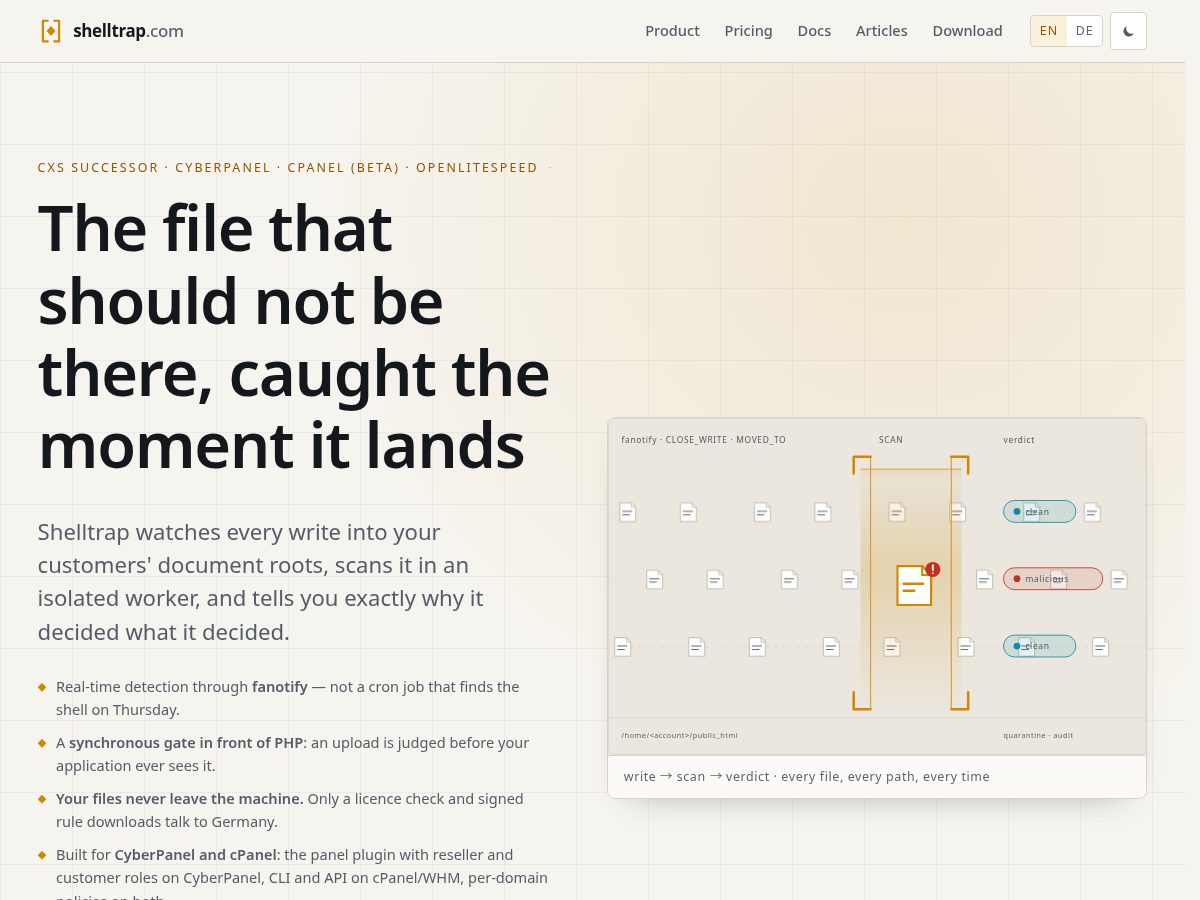Click the flagged file icon in the scan frame

914,585
